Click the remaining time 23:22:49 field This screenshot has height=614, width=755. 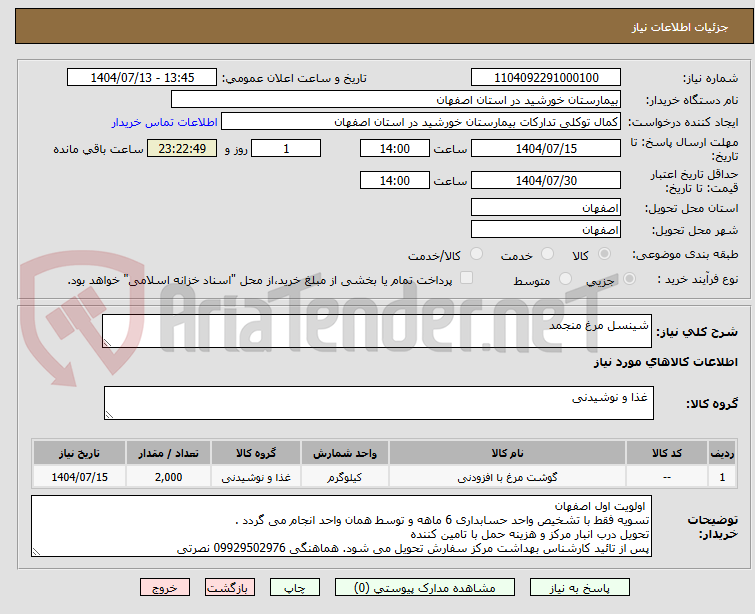[182, 148]
